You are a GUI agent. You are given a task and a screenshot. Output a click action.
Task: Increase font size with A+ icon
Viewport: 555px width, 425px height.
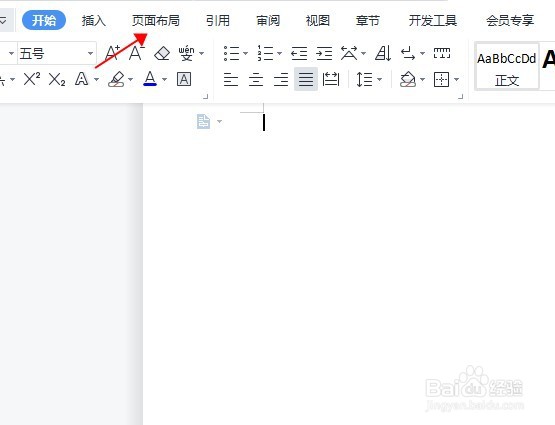(113, 53)
